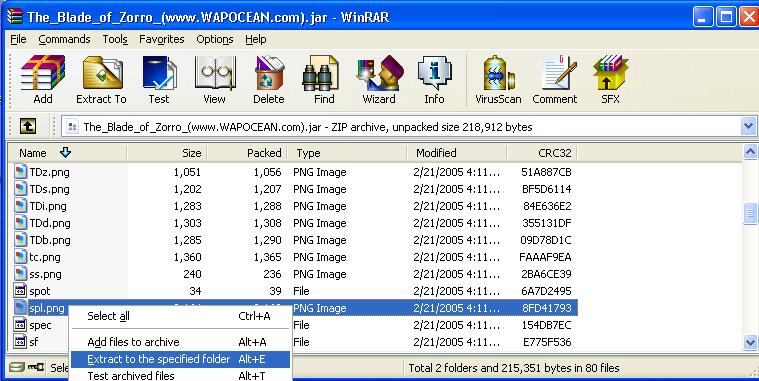Select the TDi.png file icon

(20, 206)
